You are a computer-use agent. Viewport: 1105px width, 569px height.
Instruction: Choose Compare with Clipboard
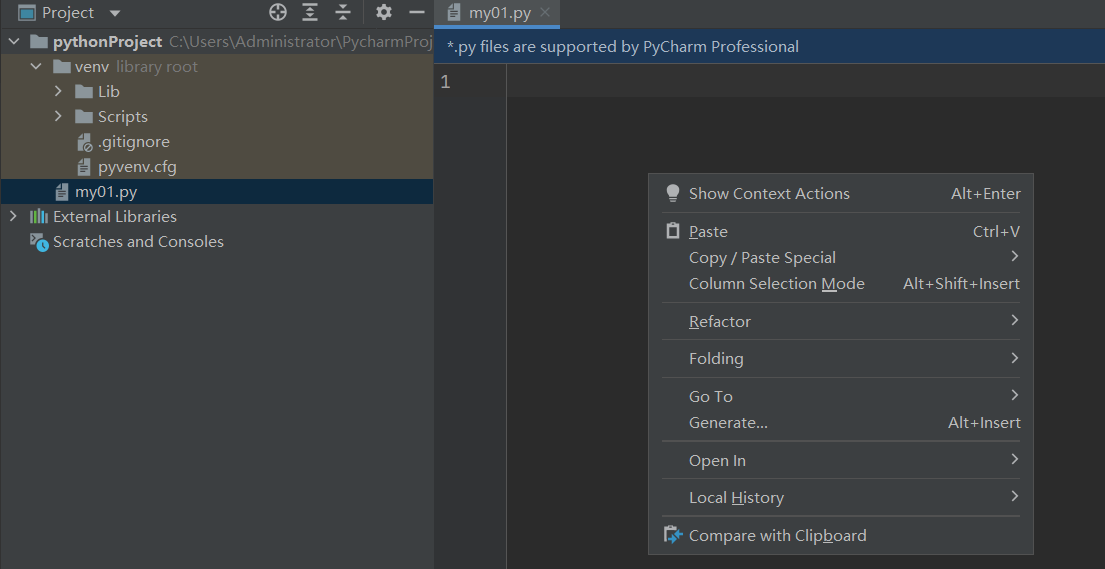click(841, 536)
